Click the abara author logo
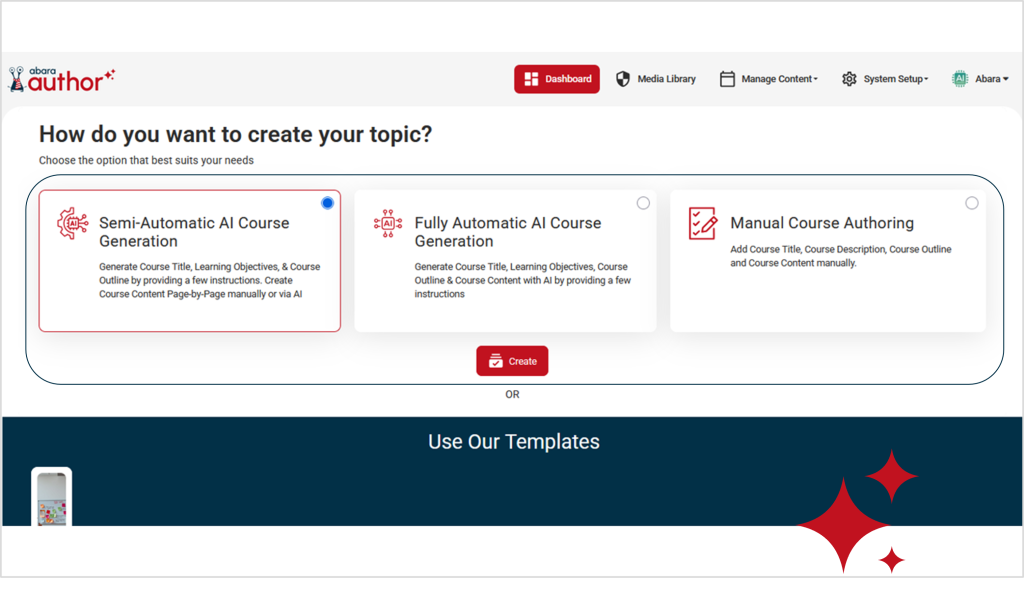Viewport: 1024px width, 595px height. click(62, 78)
